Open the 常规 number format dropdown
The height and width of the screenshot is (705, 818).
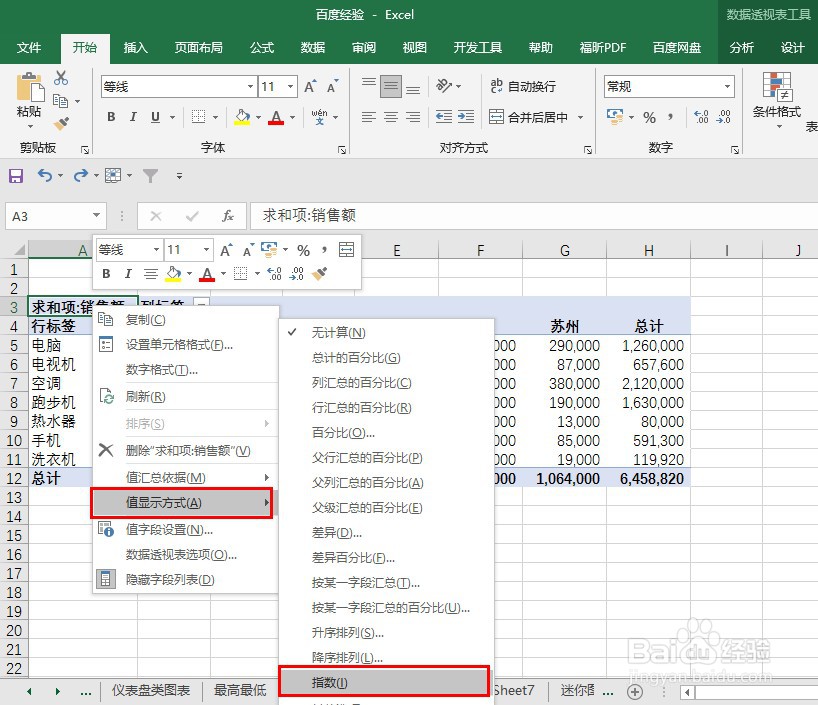[x=727, y=87]
